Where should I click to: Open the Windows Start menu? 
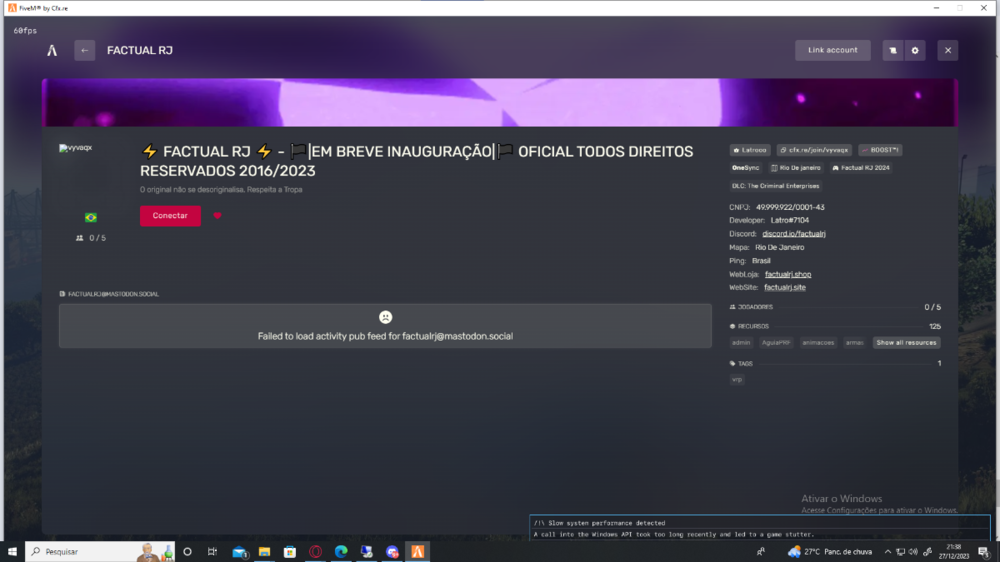[x=12, y=551]
